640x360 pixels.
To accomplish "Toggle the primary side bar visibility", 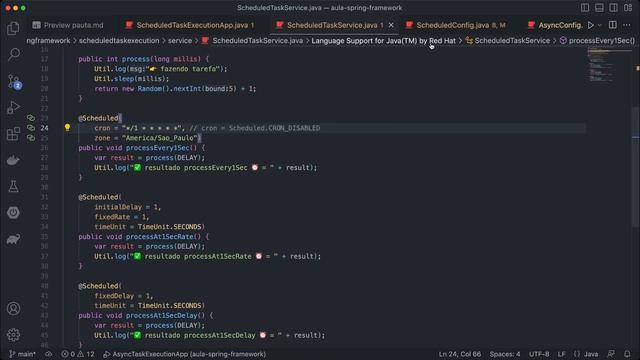I will coord(585,8).
